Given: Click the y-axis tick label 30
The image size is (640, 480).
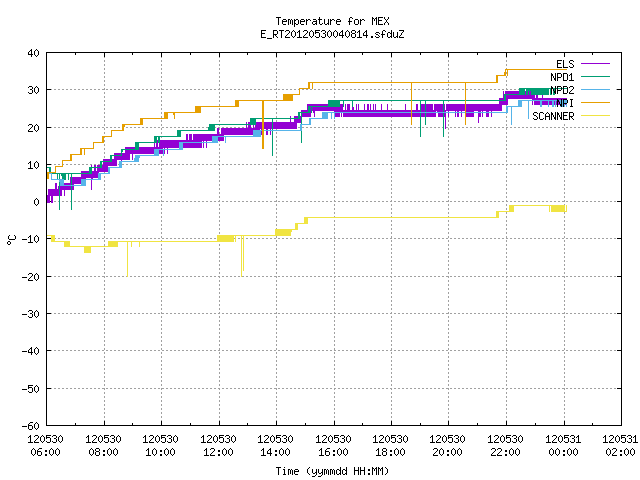Looking at the screenshot, I should [33, 90].
